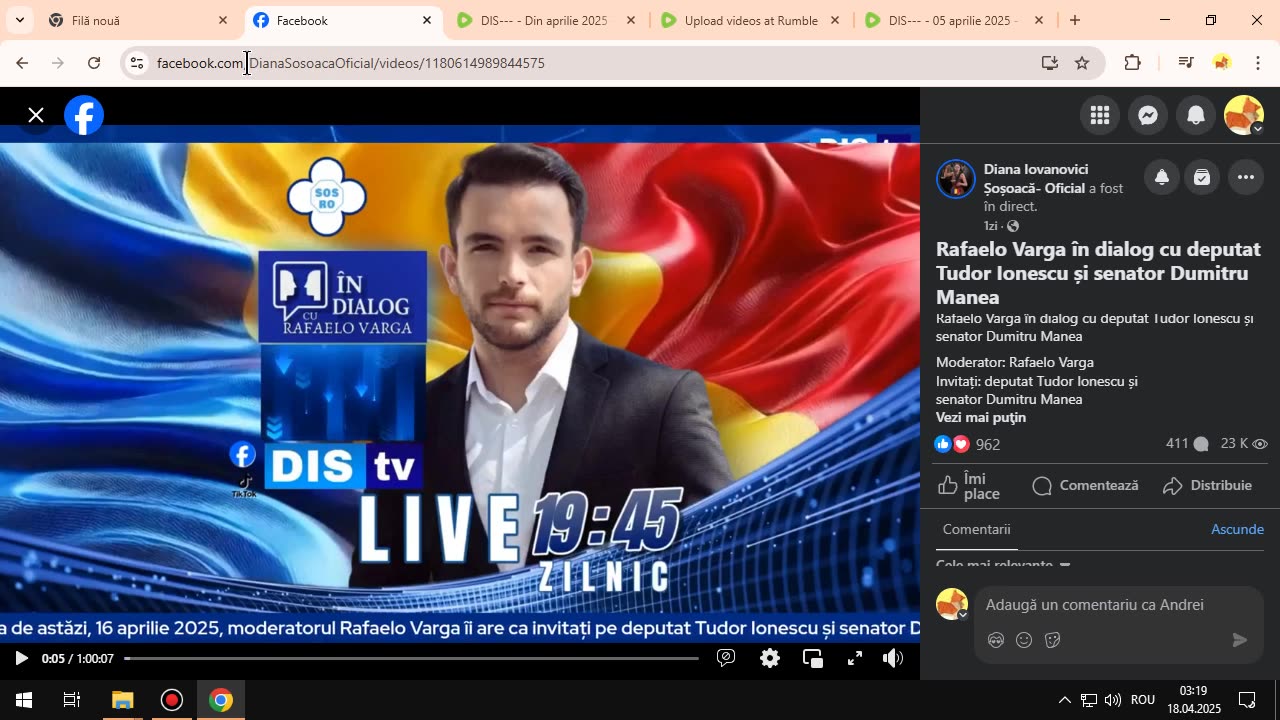Open File Explorer on taskbar
Screen dimensions: 1280x720
(122, 700)
